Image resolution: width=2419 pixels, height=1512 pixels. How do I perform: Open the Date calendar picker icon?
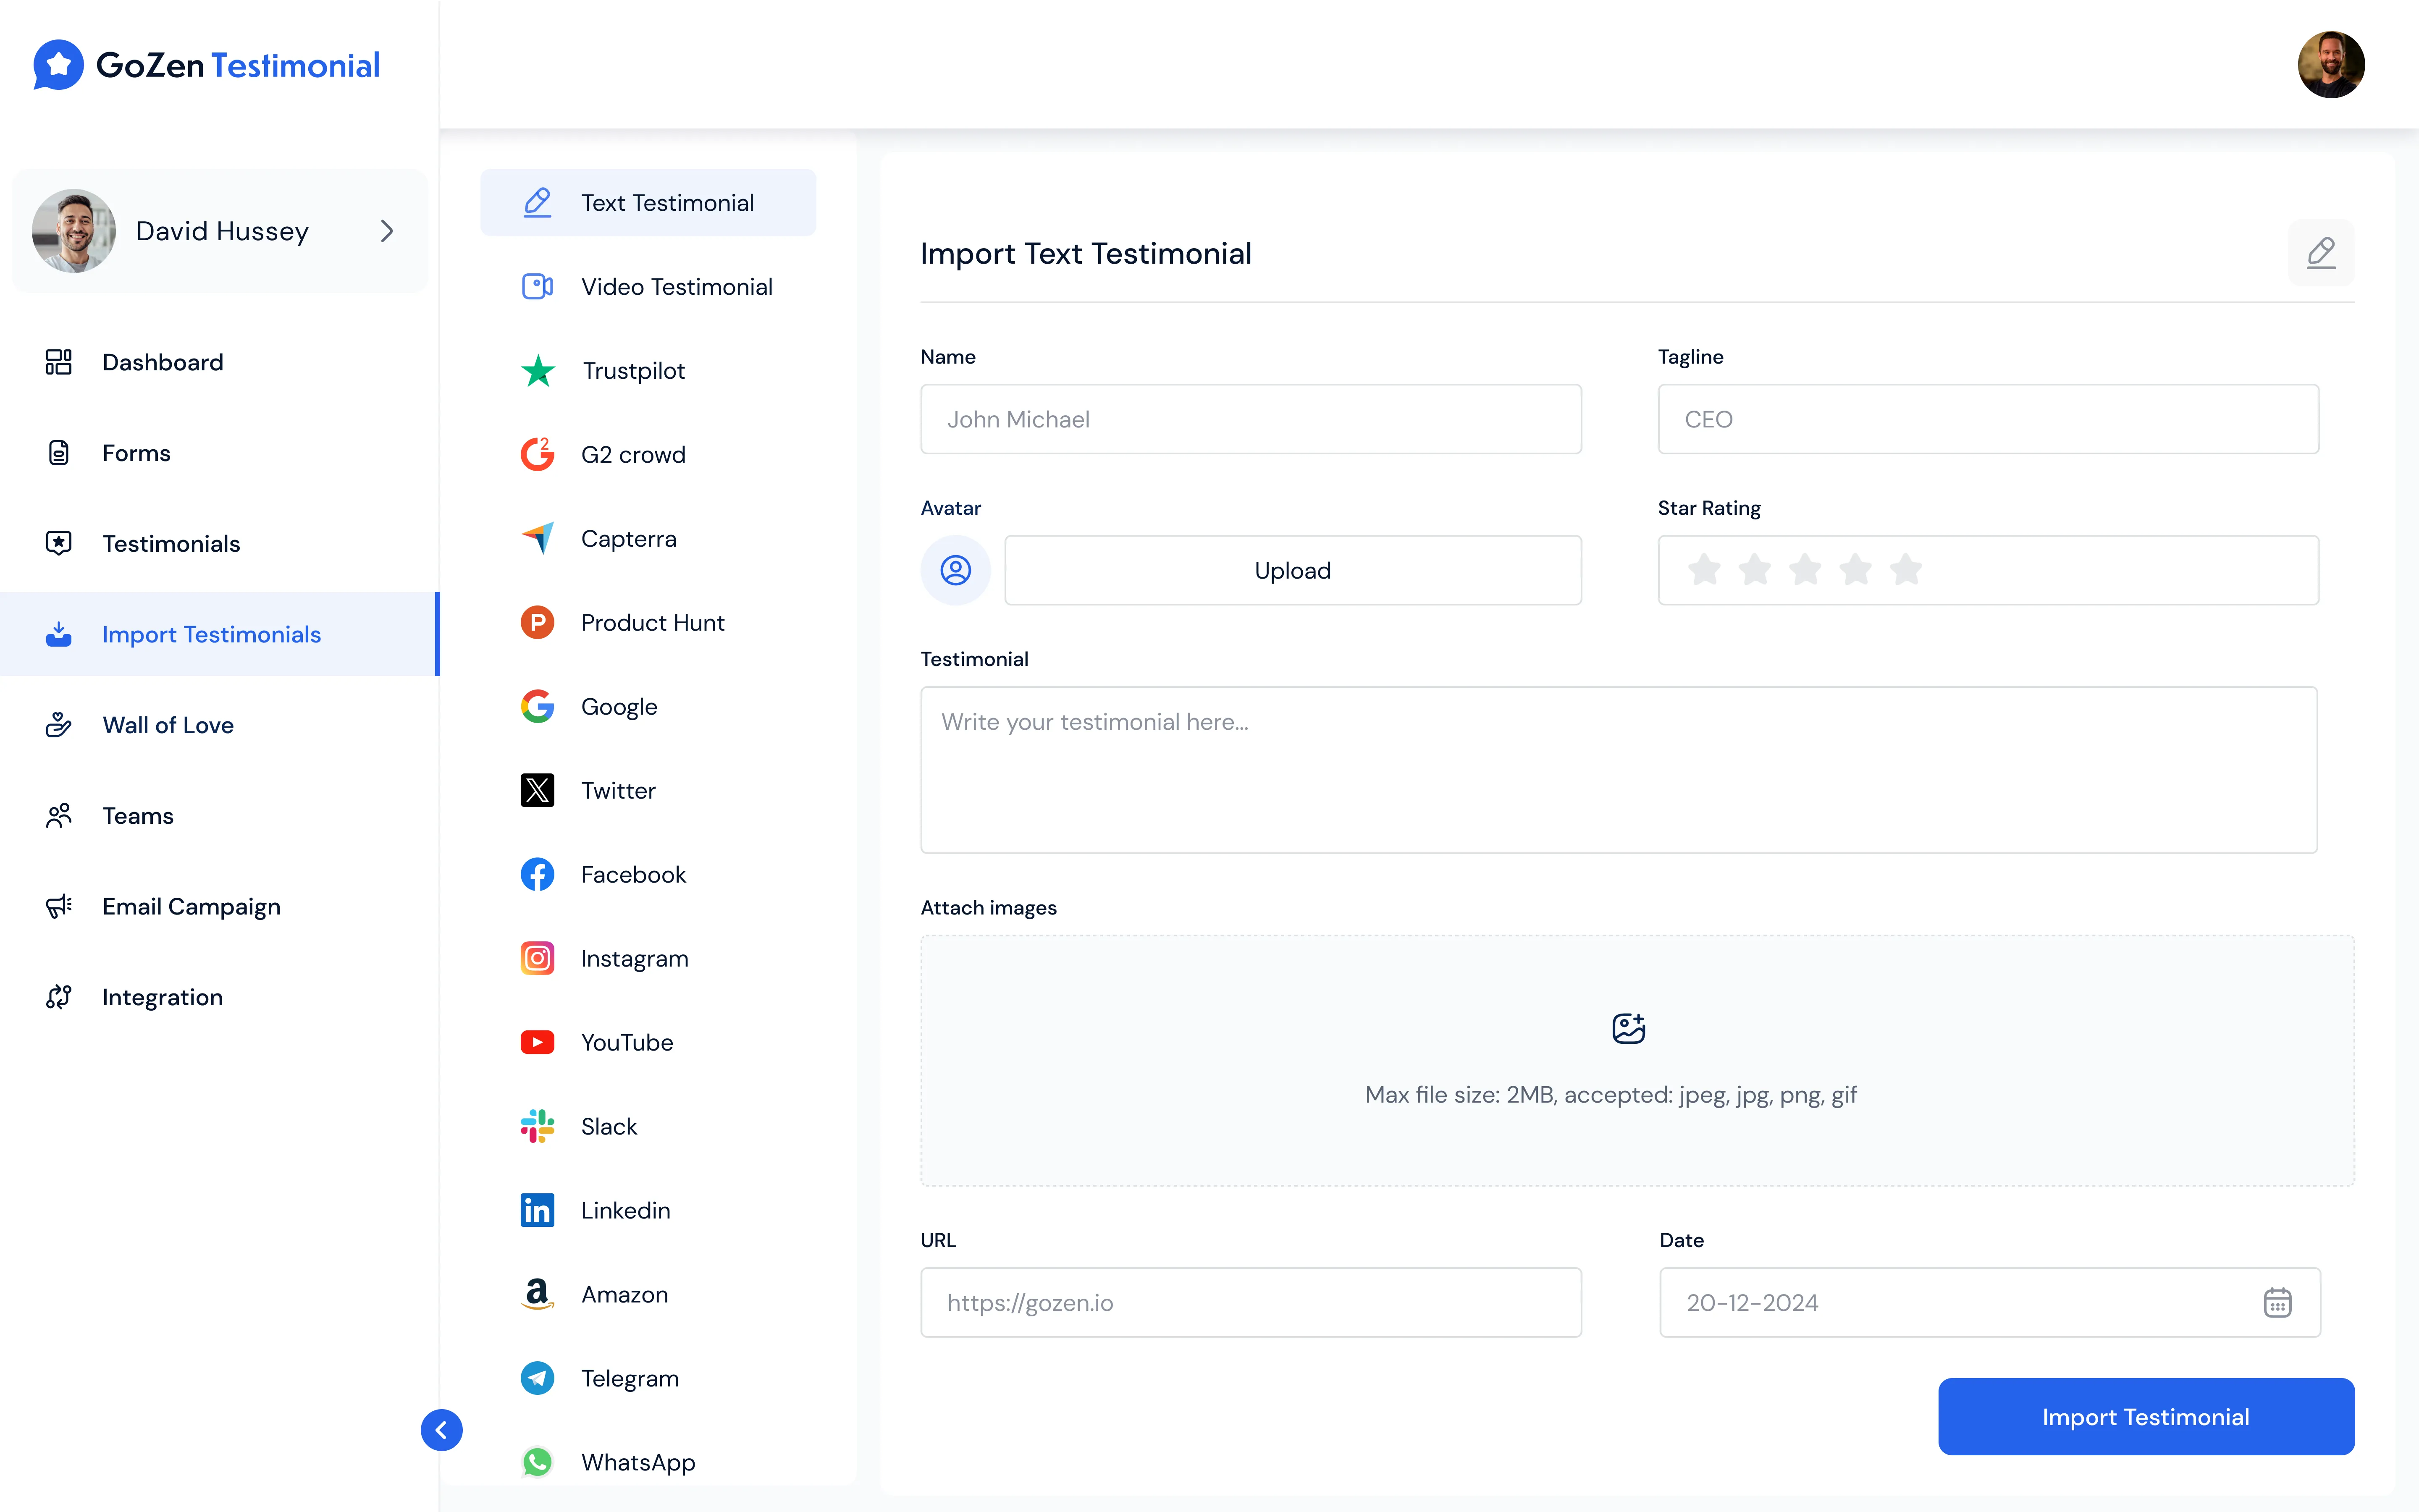coord(2278,1303)
